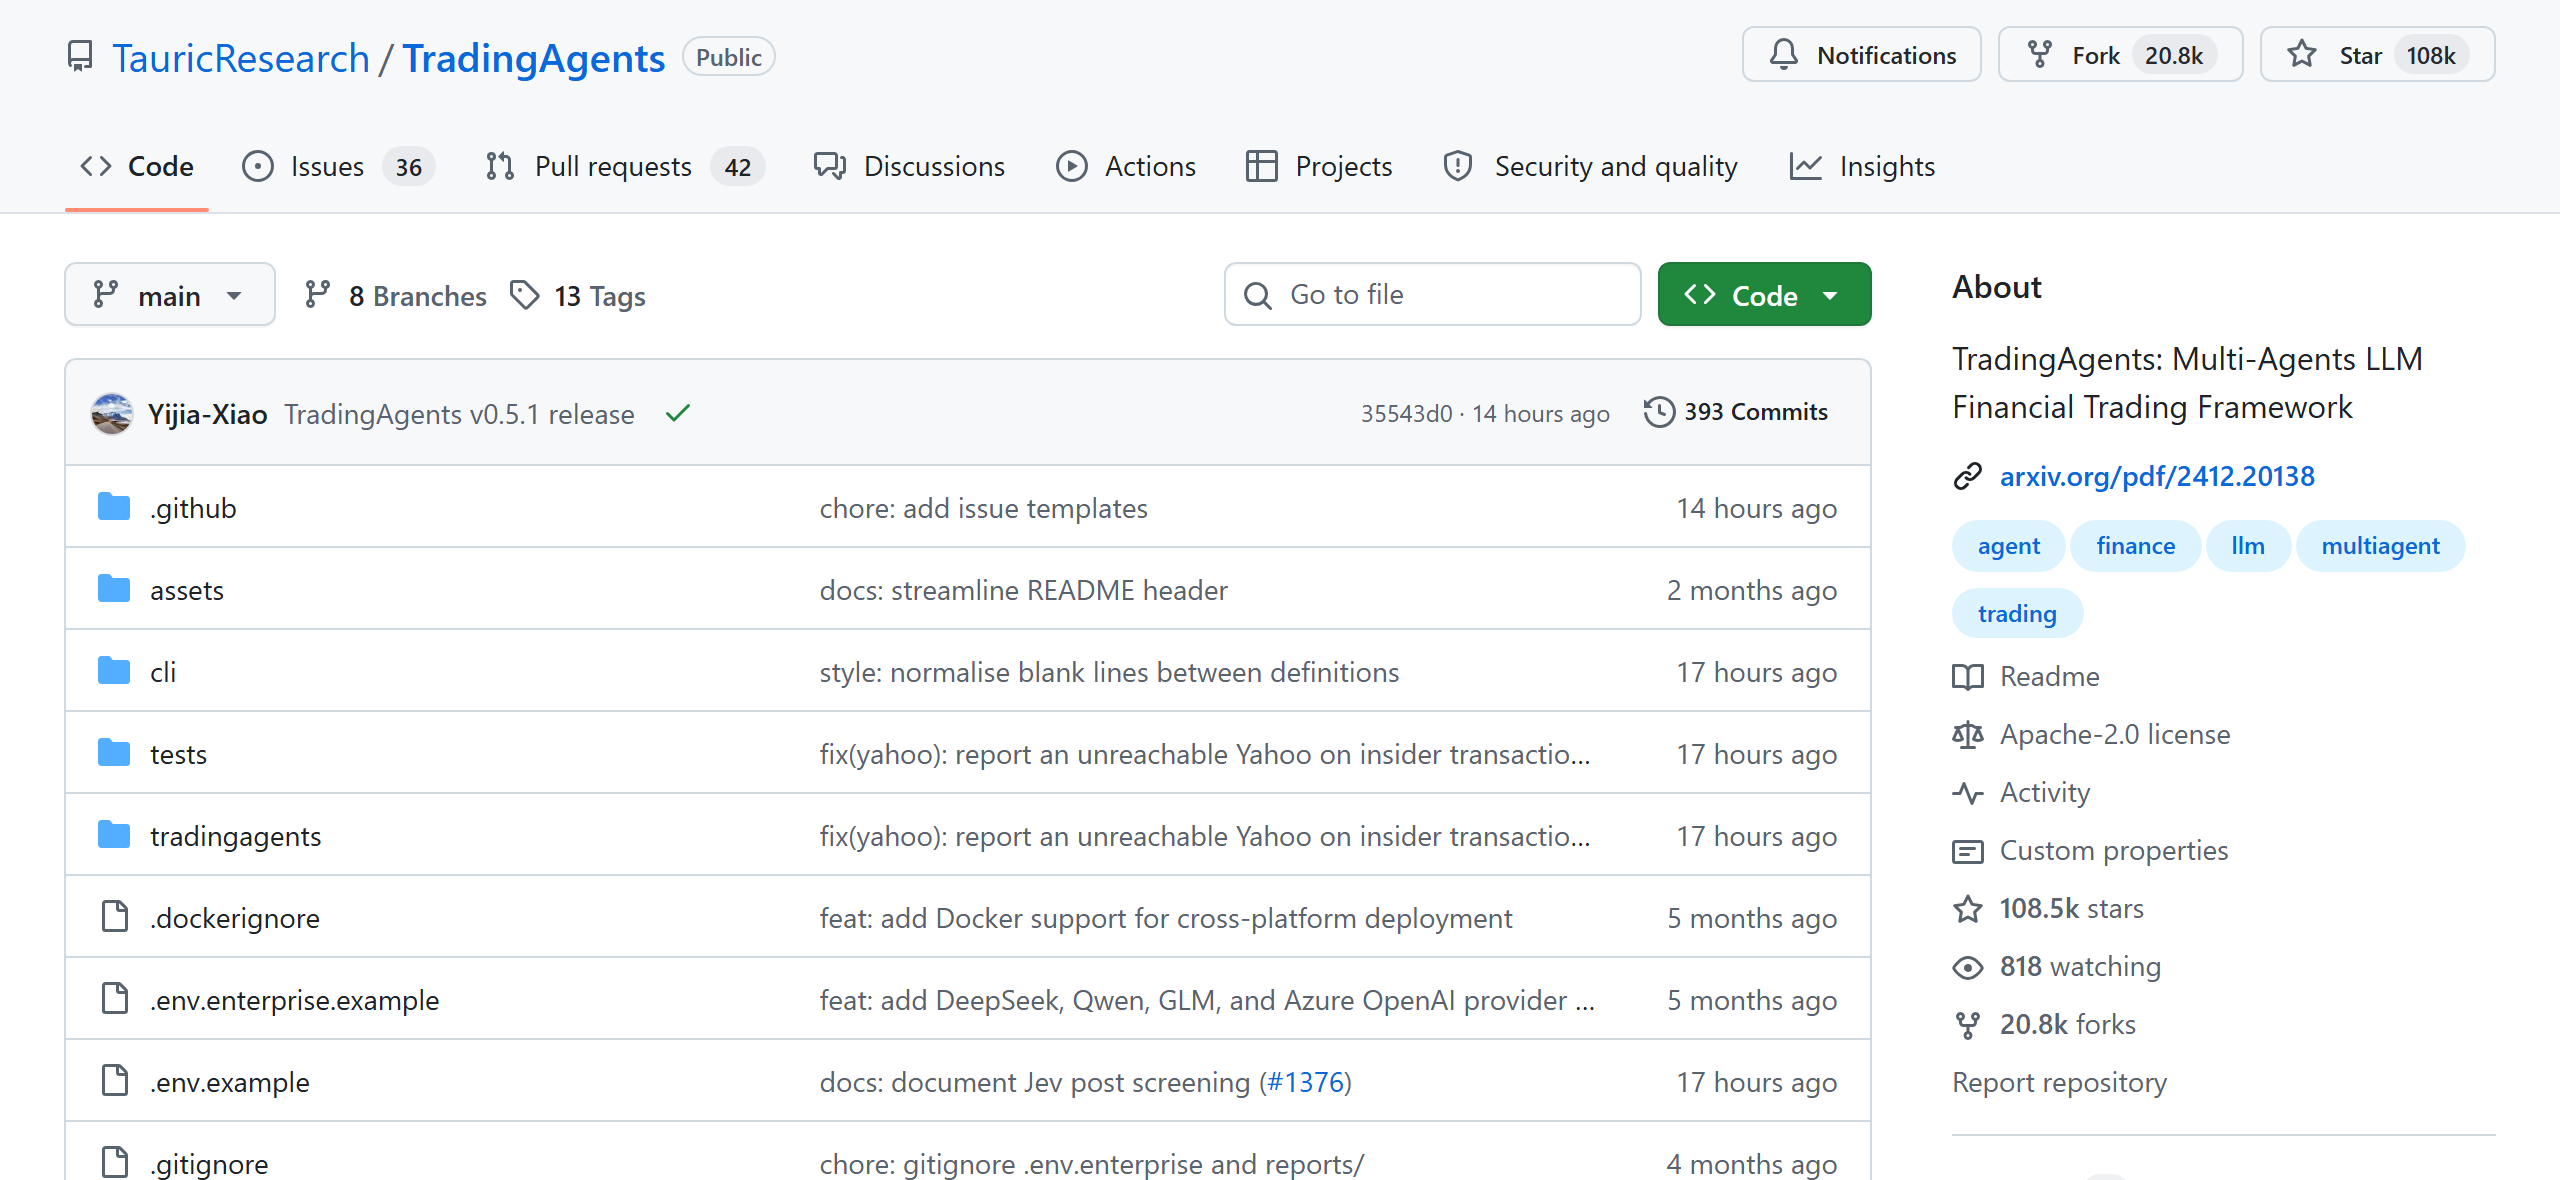Click the .env.example file icon
The height and width of the screenshot is (1180, 2560).
pos(115,1081)
